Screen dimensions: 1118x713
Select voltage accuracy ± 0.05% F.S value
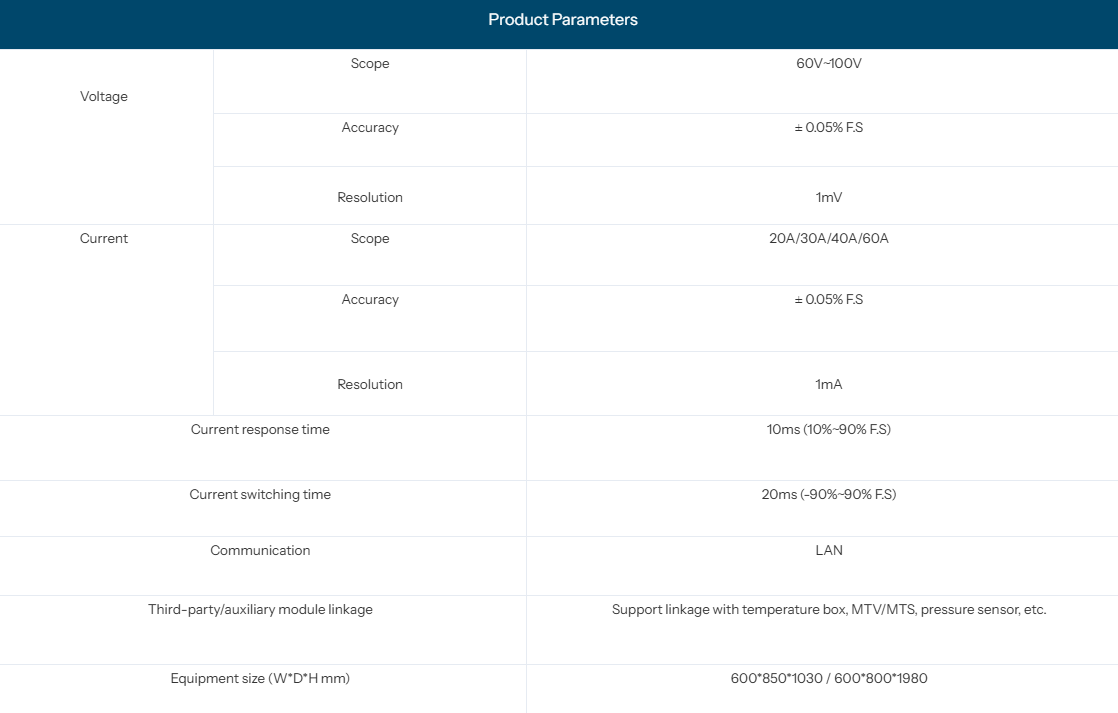(x=828, y=128)
